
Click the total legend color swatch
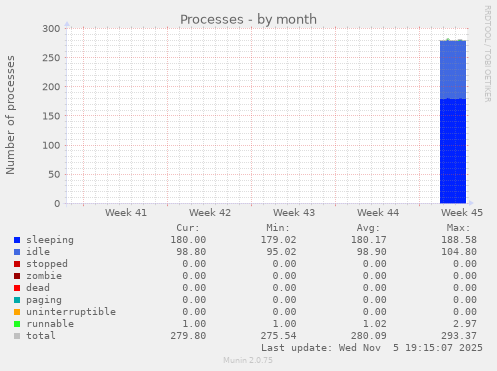pyautogui.click(x=17, y=336)
